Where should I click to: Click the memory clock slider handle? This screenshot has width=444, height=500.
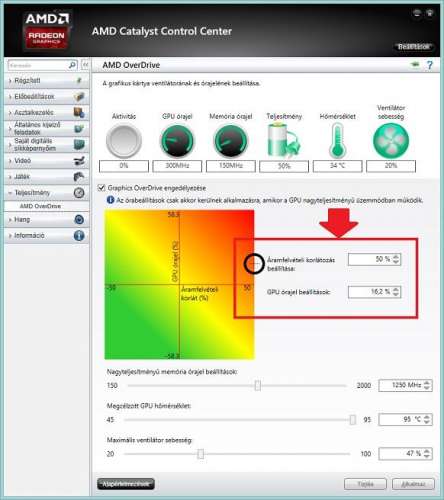[258, 385]
